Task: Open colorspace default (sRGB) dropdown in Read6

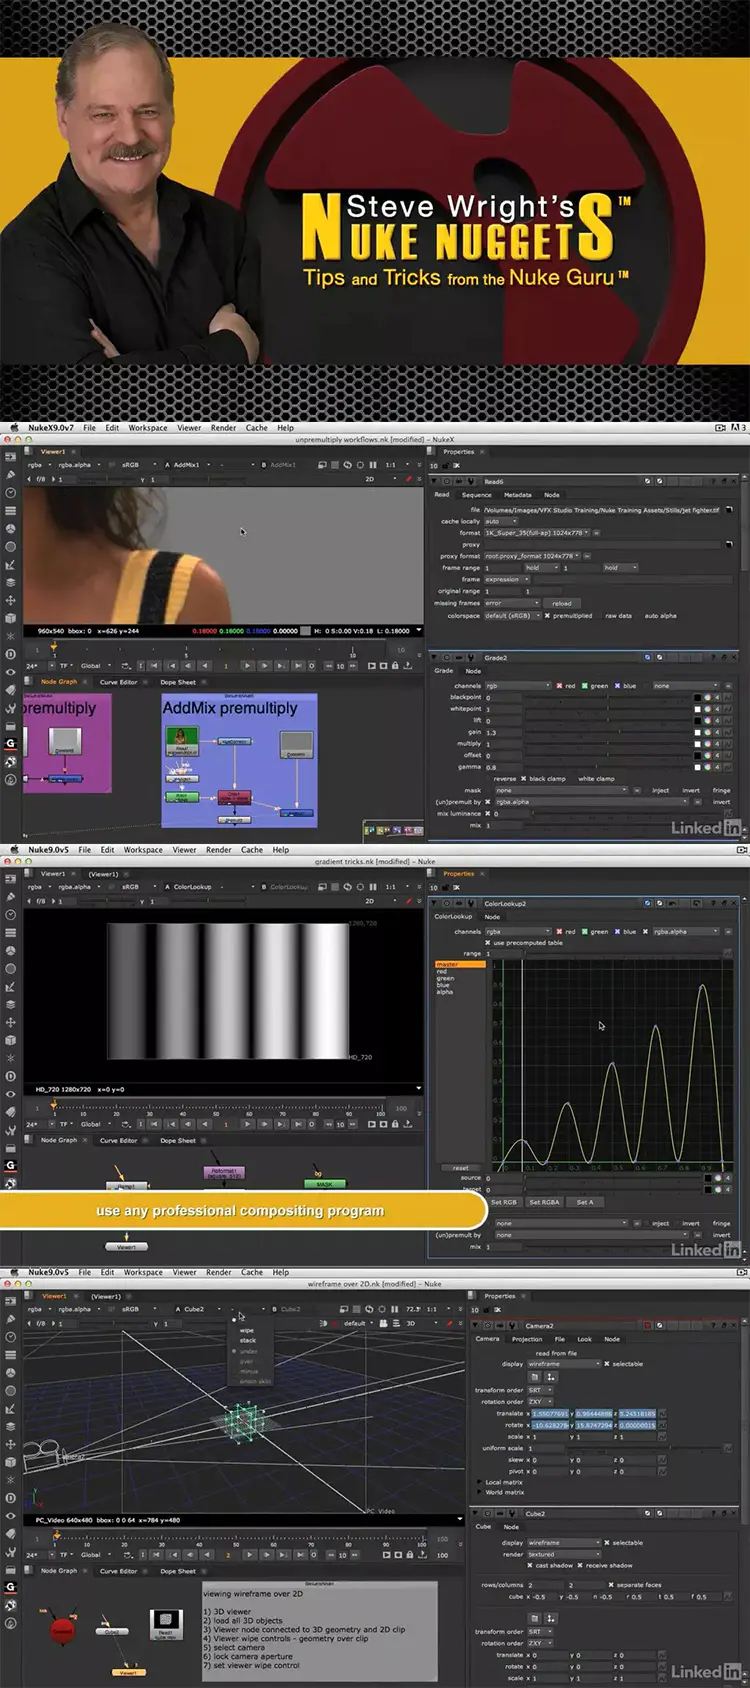Action: (511, 616)
